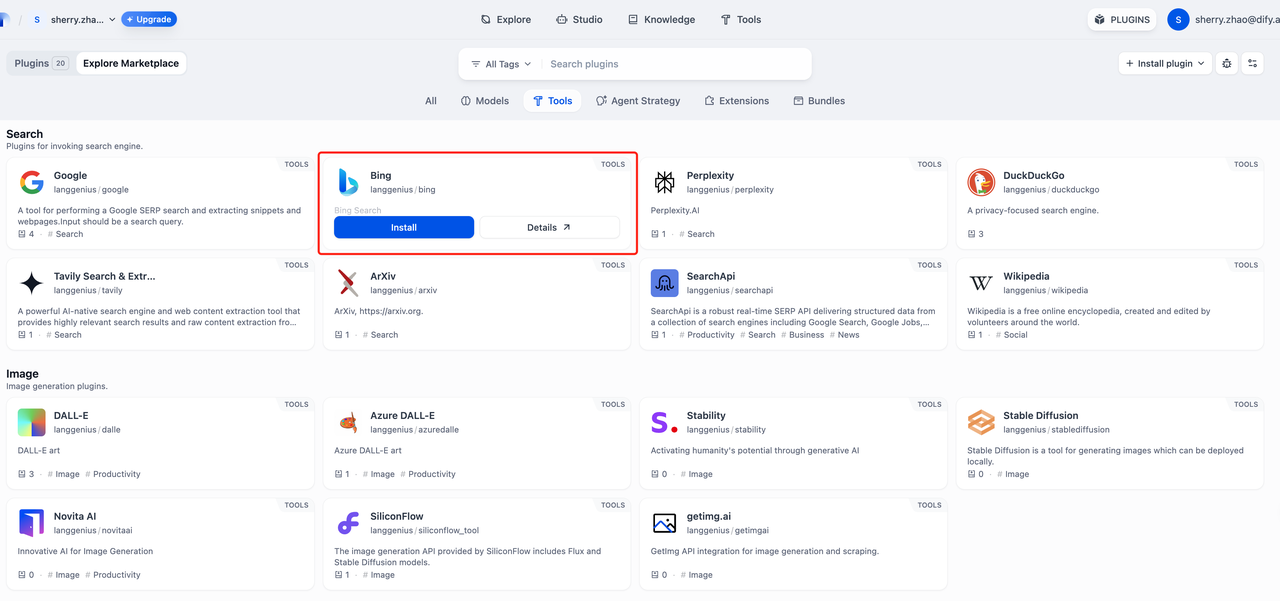Click the Wikipedia plugin logo
The width and height of the screenshot is (1280, 601).
click(981, 283)
